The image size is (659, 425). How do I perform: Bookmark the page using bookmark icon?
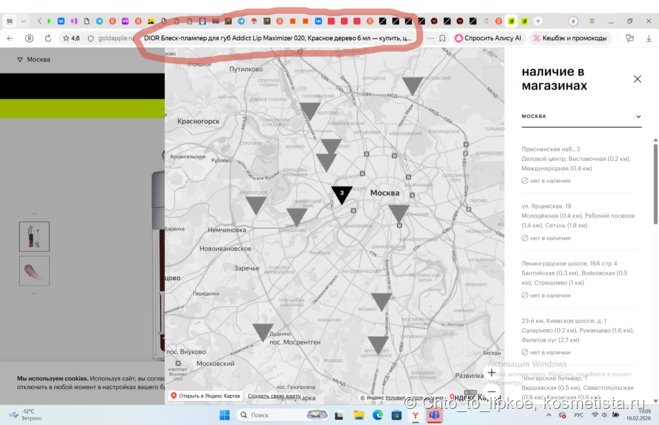[442, 38]
